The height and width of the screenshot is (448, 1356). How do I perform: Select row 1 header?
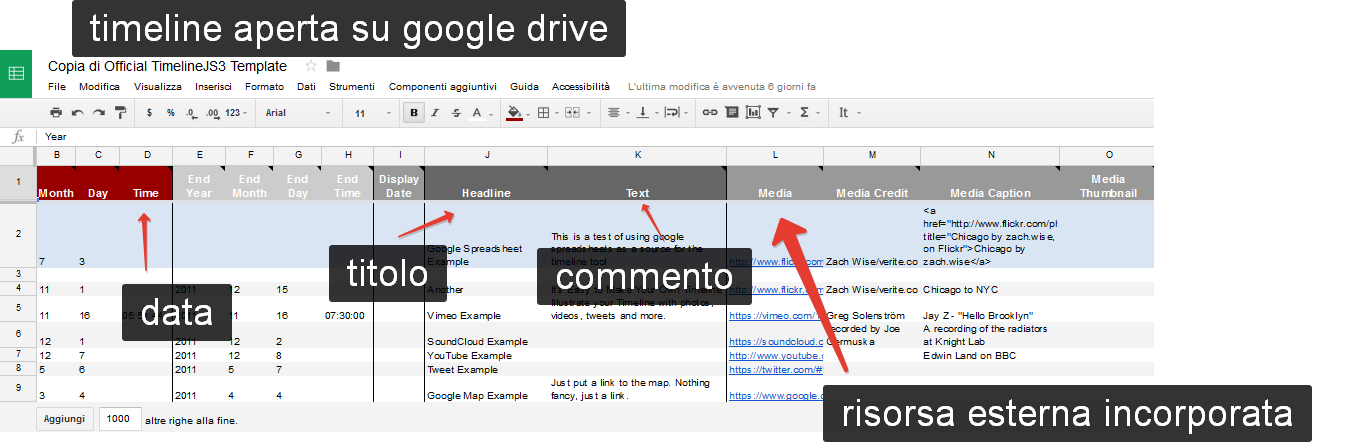pos(19,182)
